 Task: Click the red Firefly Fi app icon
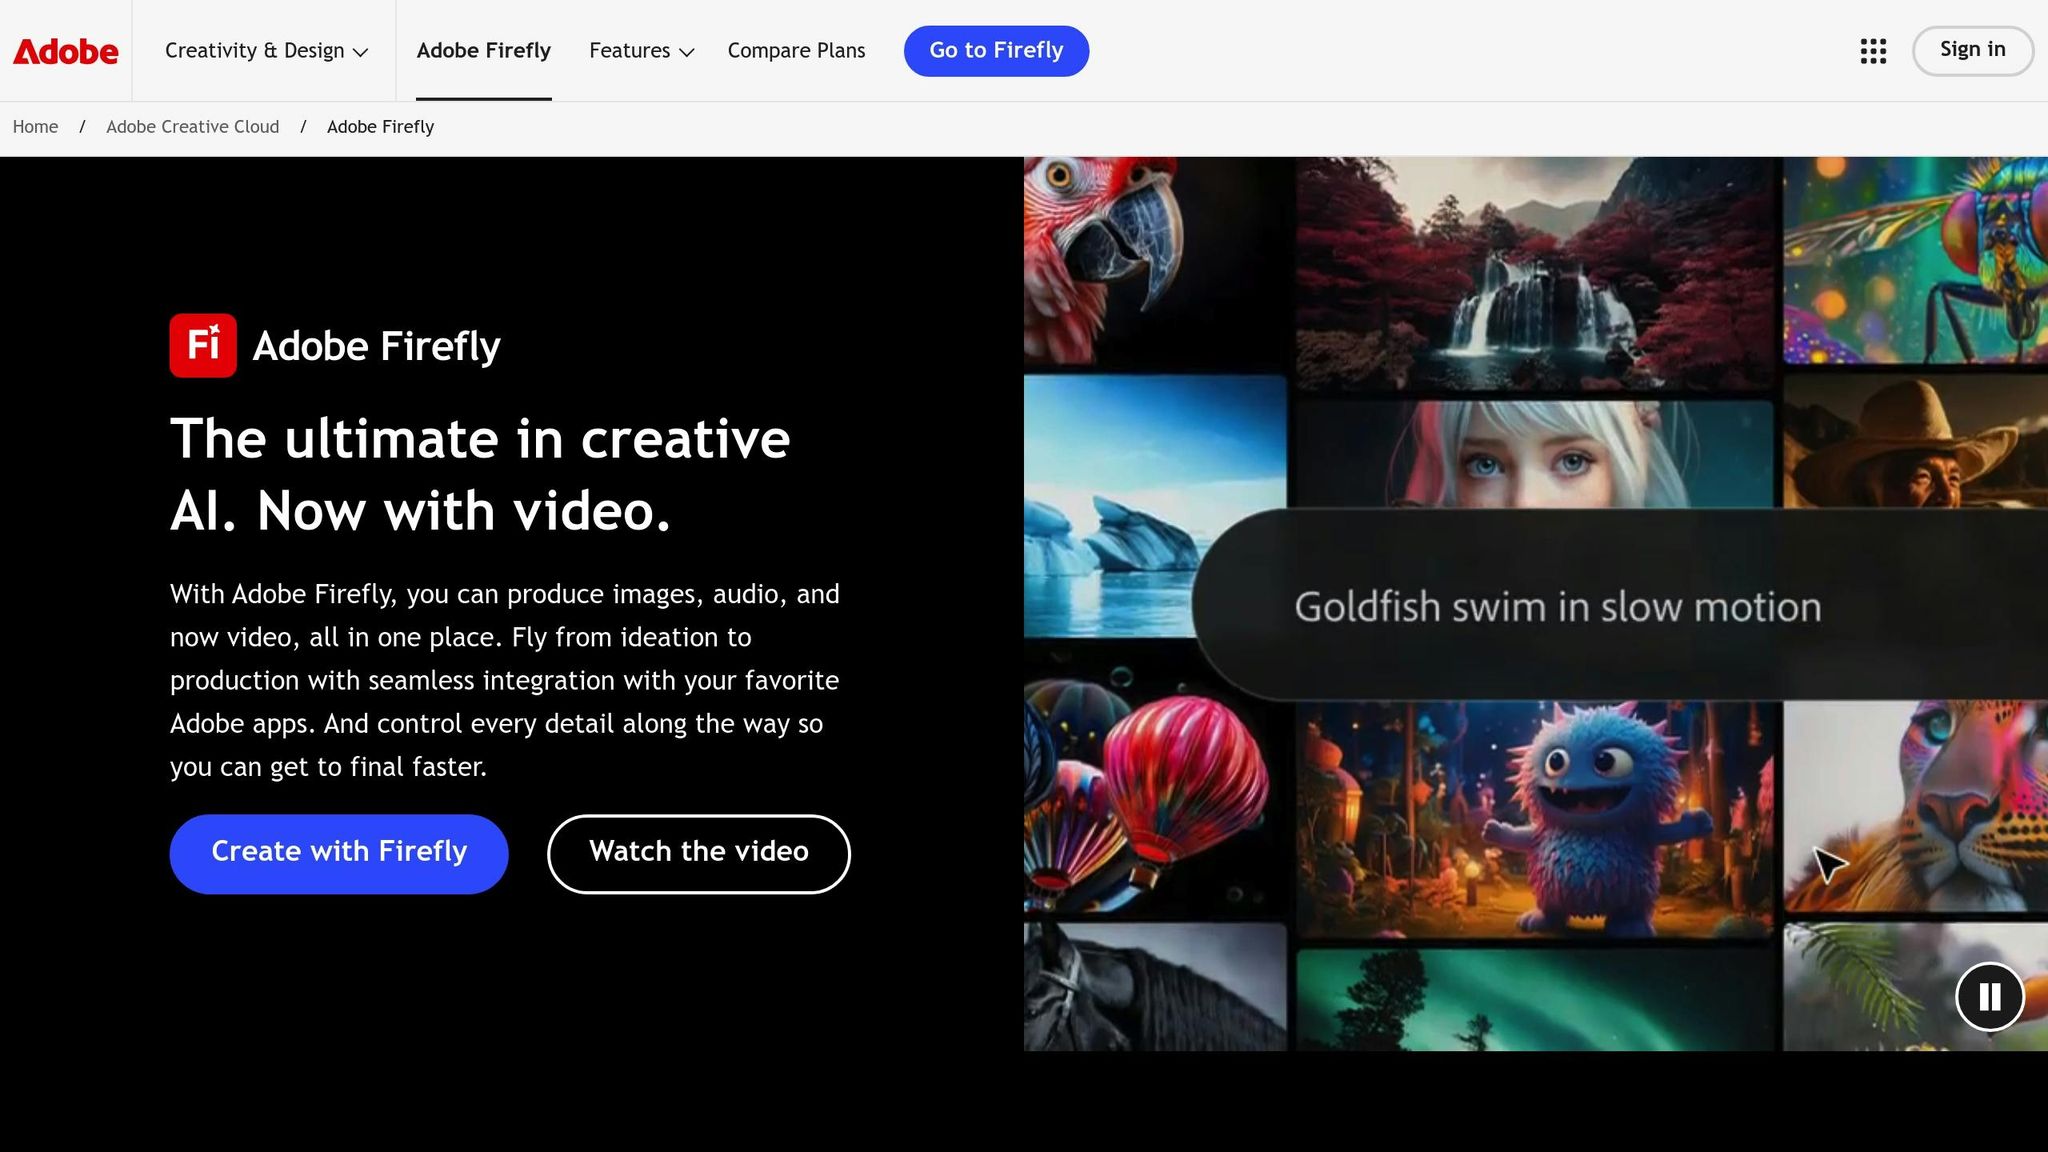click(x=203, y=345)
